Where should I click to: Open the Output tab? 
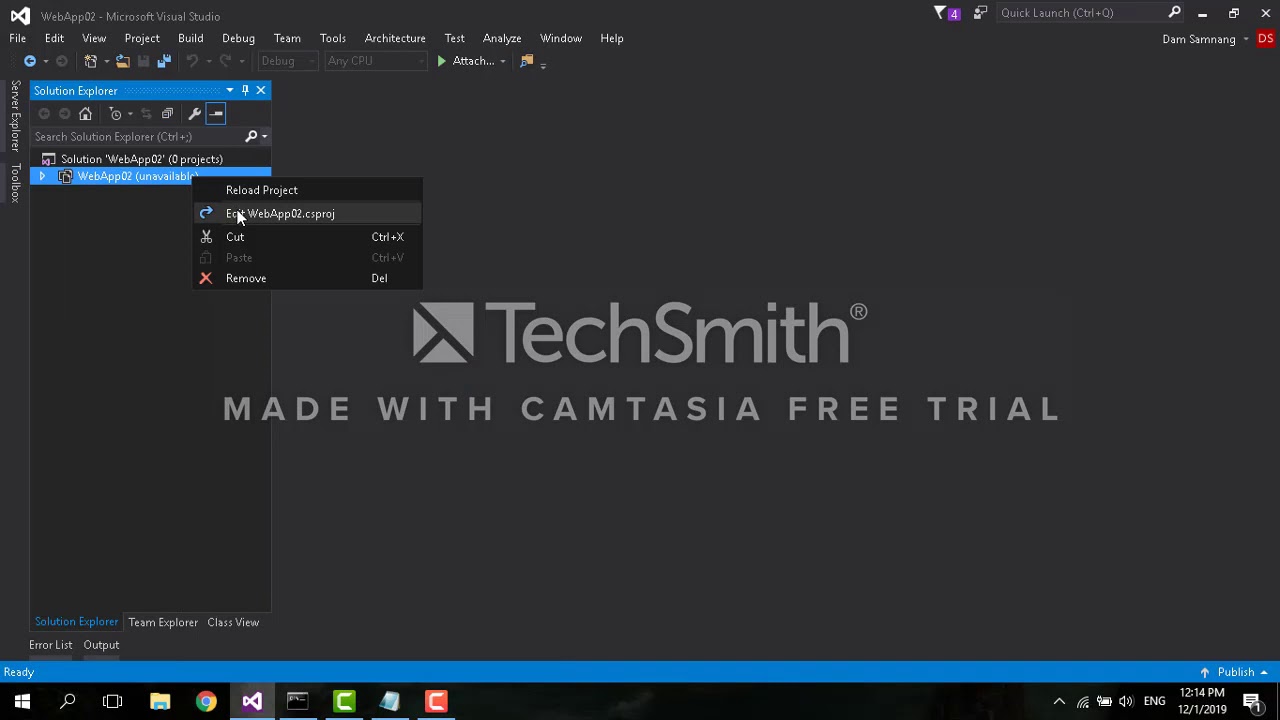[101, 645]
